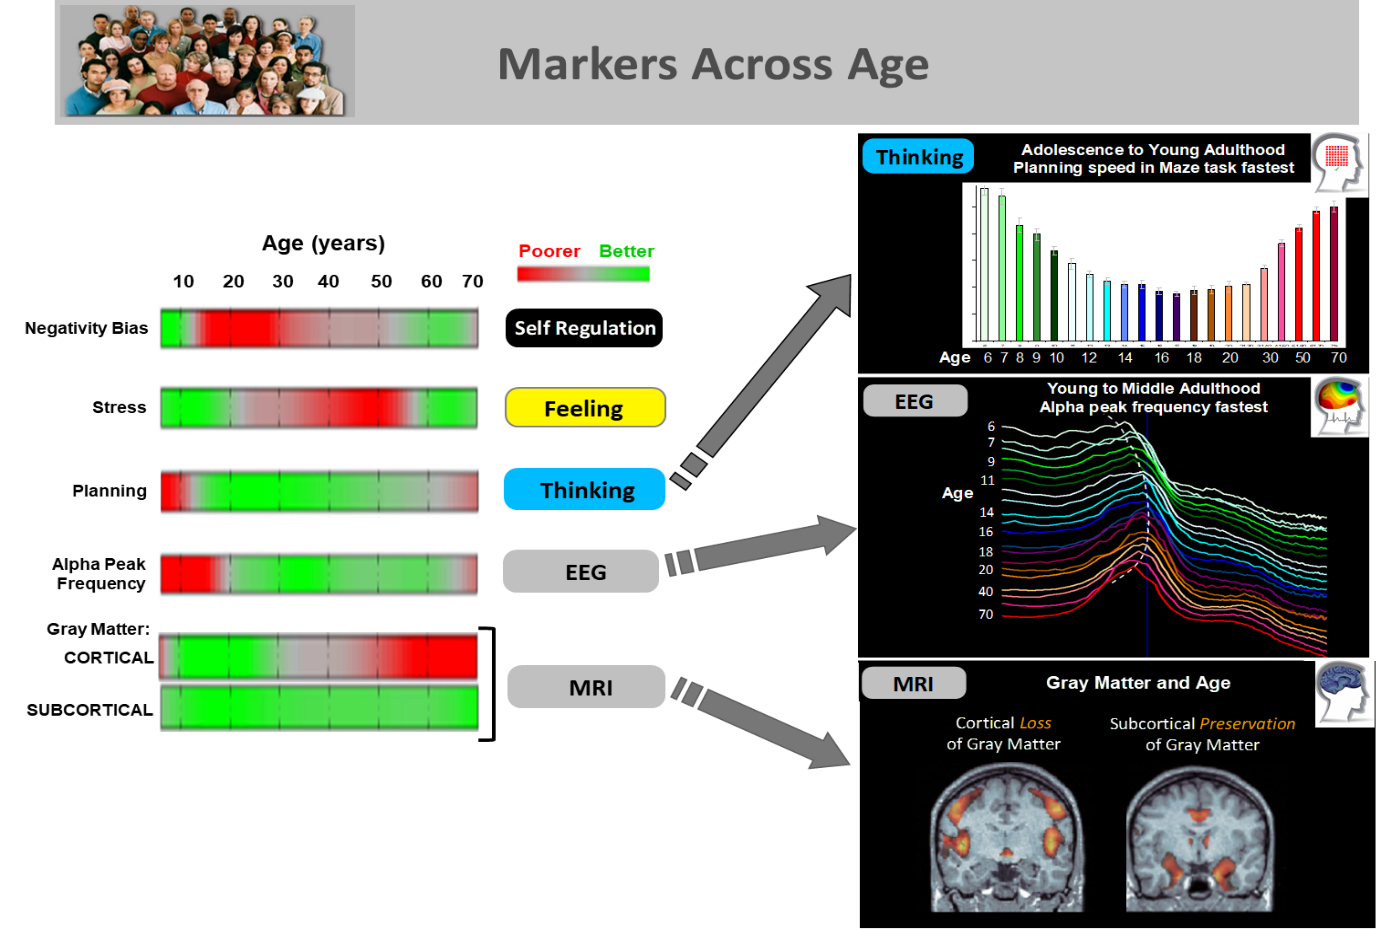The width and height of the screenshot is (1381, 929).
Task: Click the yellow Feeling button
Action: [x=585, y=408]
